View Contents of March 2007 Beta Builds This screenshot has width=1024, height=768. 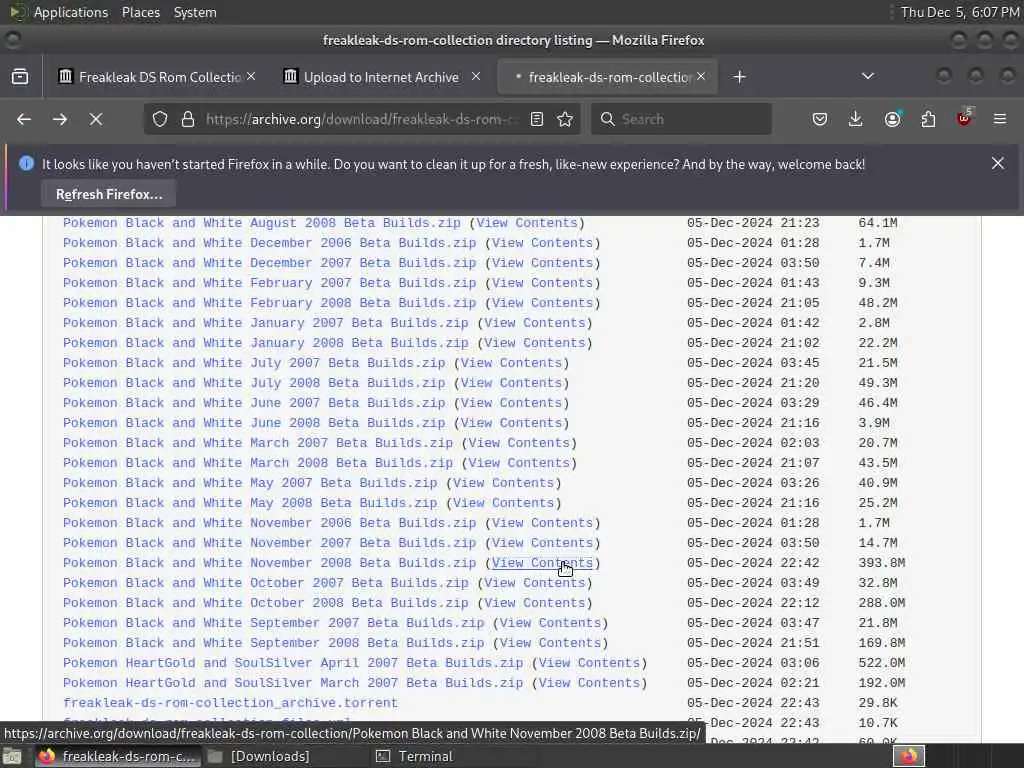pos(519,443)
